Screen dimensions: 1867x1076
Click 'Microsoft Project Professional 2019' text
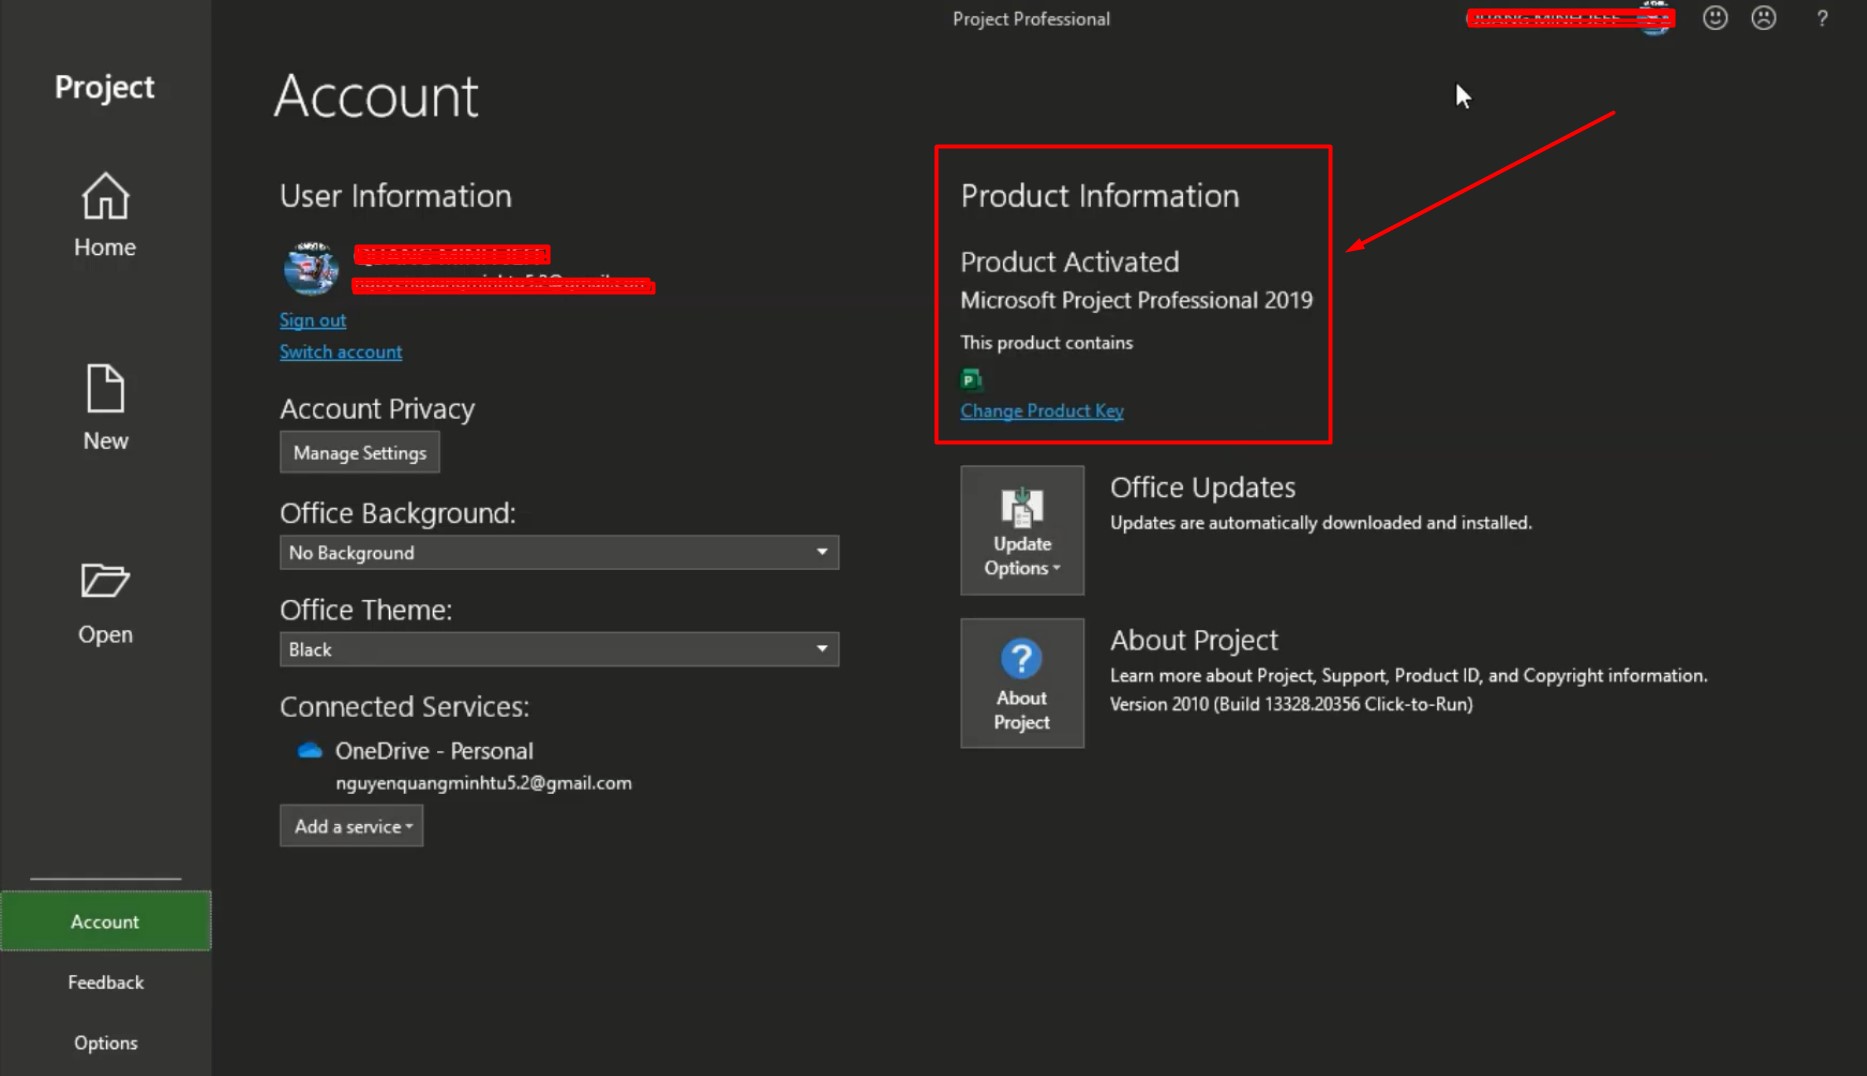pyautogui.click(x=1136, y=300)
